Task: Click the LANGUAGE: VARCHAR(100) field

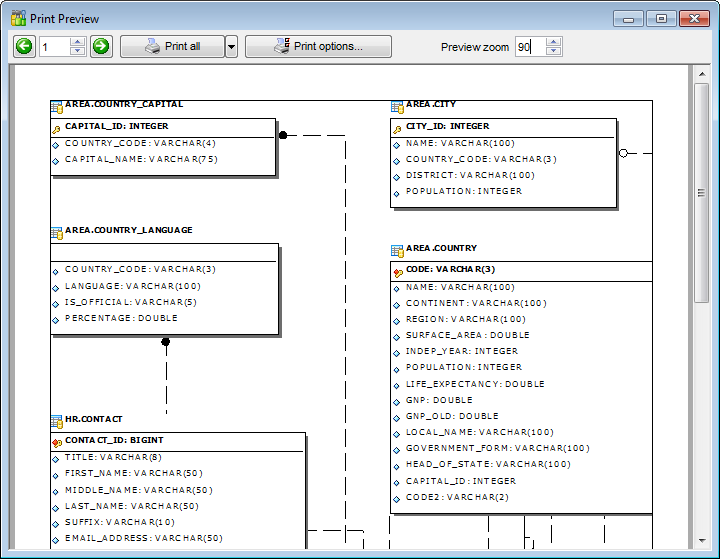Action: point(133,286)
